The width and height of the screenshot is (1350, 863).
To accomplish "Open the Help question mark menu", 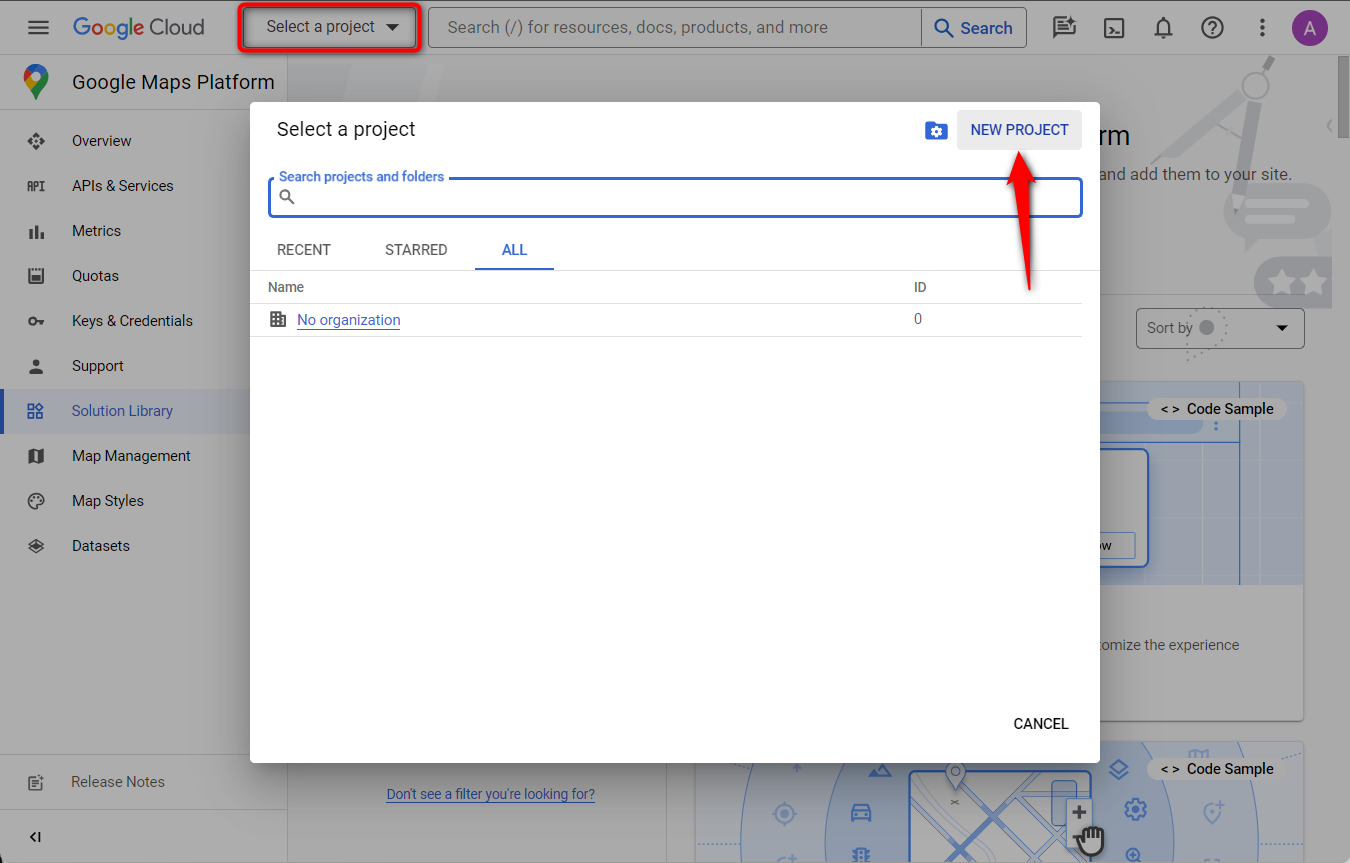I will (1212, 28).
